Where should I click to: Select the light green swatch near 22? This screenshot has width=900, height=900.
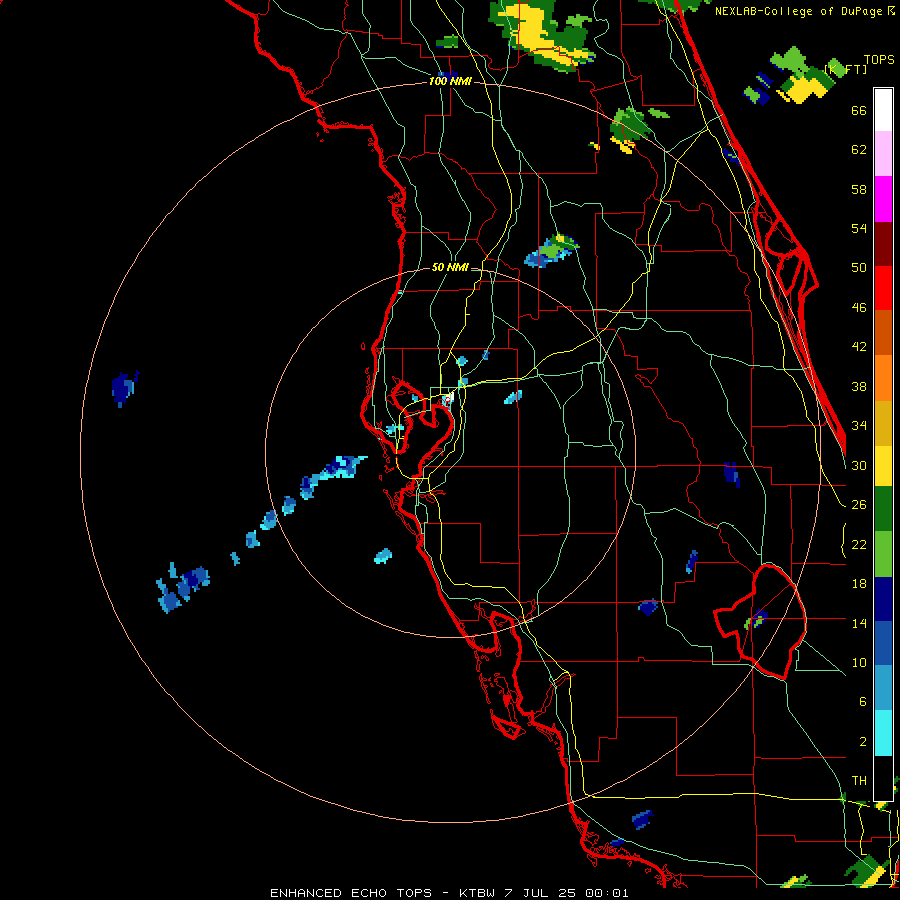coord(883,554)
